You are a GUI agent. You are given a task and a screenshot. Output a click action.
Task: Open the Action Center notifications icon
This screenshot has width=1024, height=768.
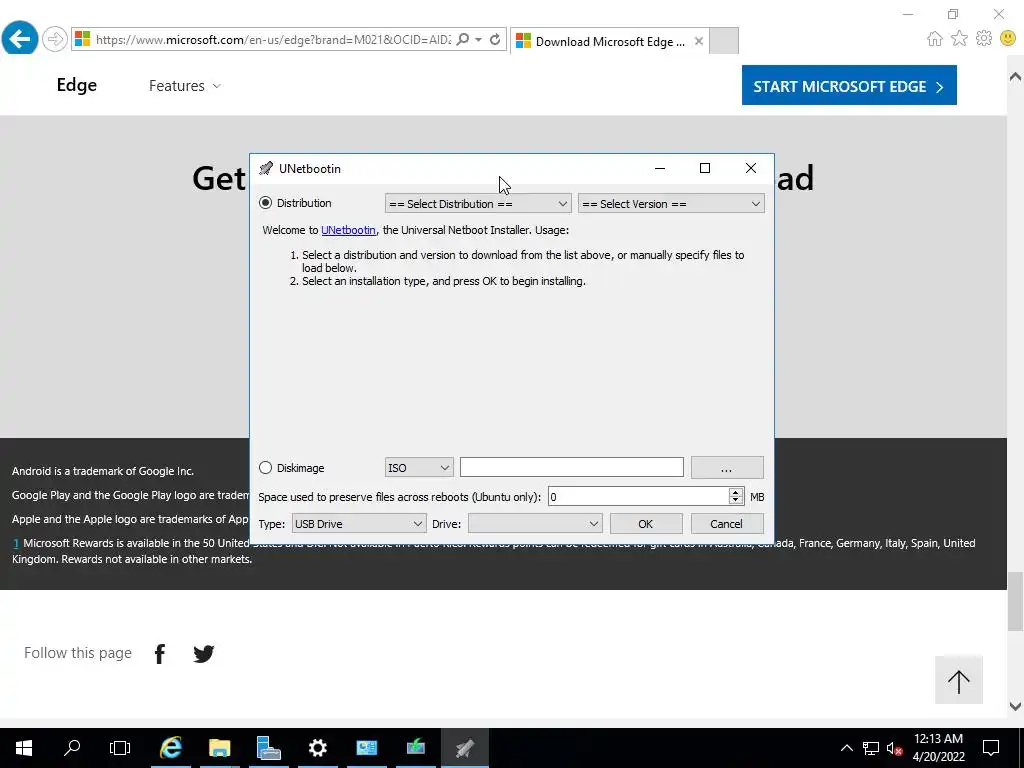991,748
